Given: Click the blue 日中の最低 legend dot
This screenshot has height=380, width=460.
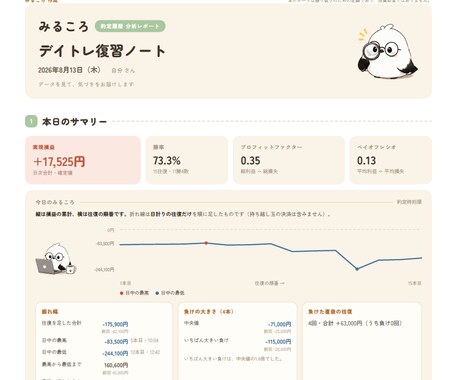Looking at the screenshot, I should 157,293.
